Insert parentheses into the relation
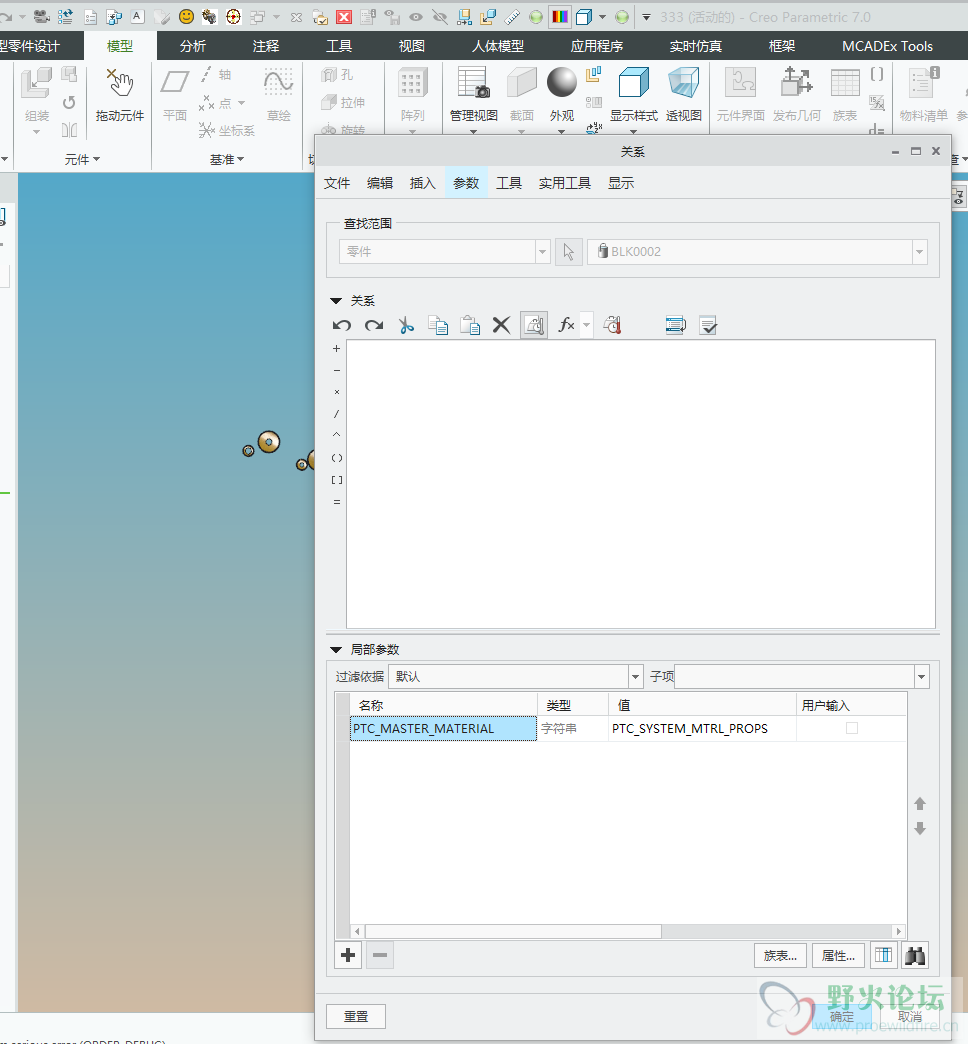968x1044 pixels. click(337, 458)
